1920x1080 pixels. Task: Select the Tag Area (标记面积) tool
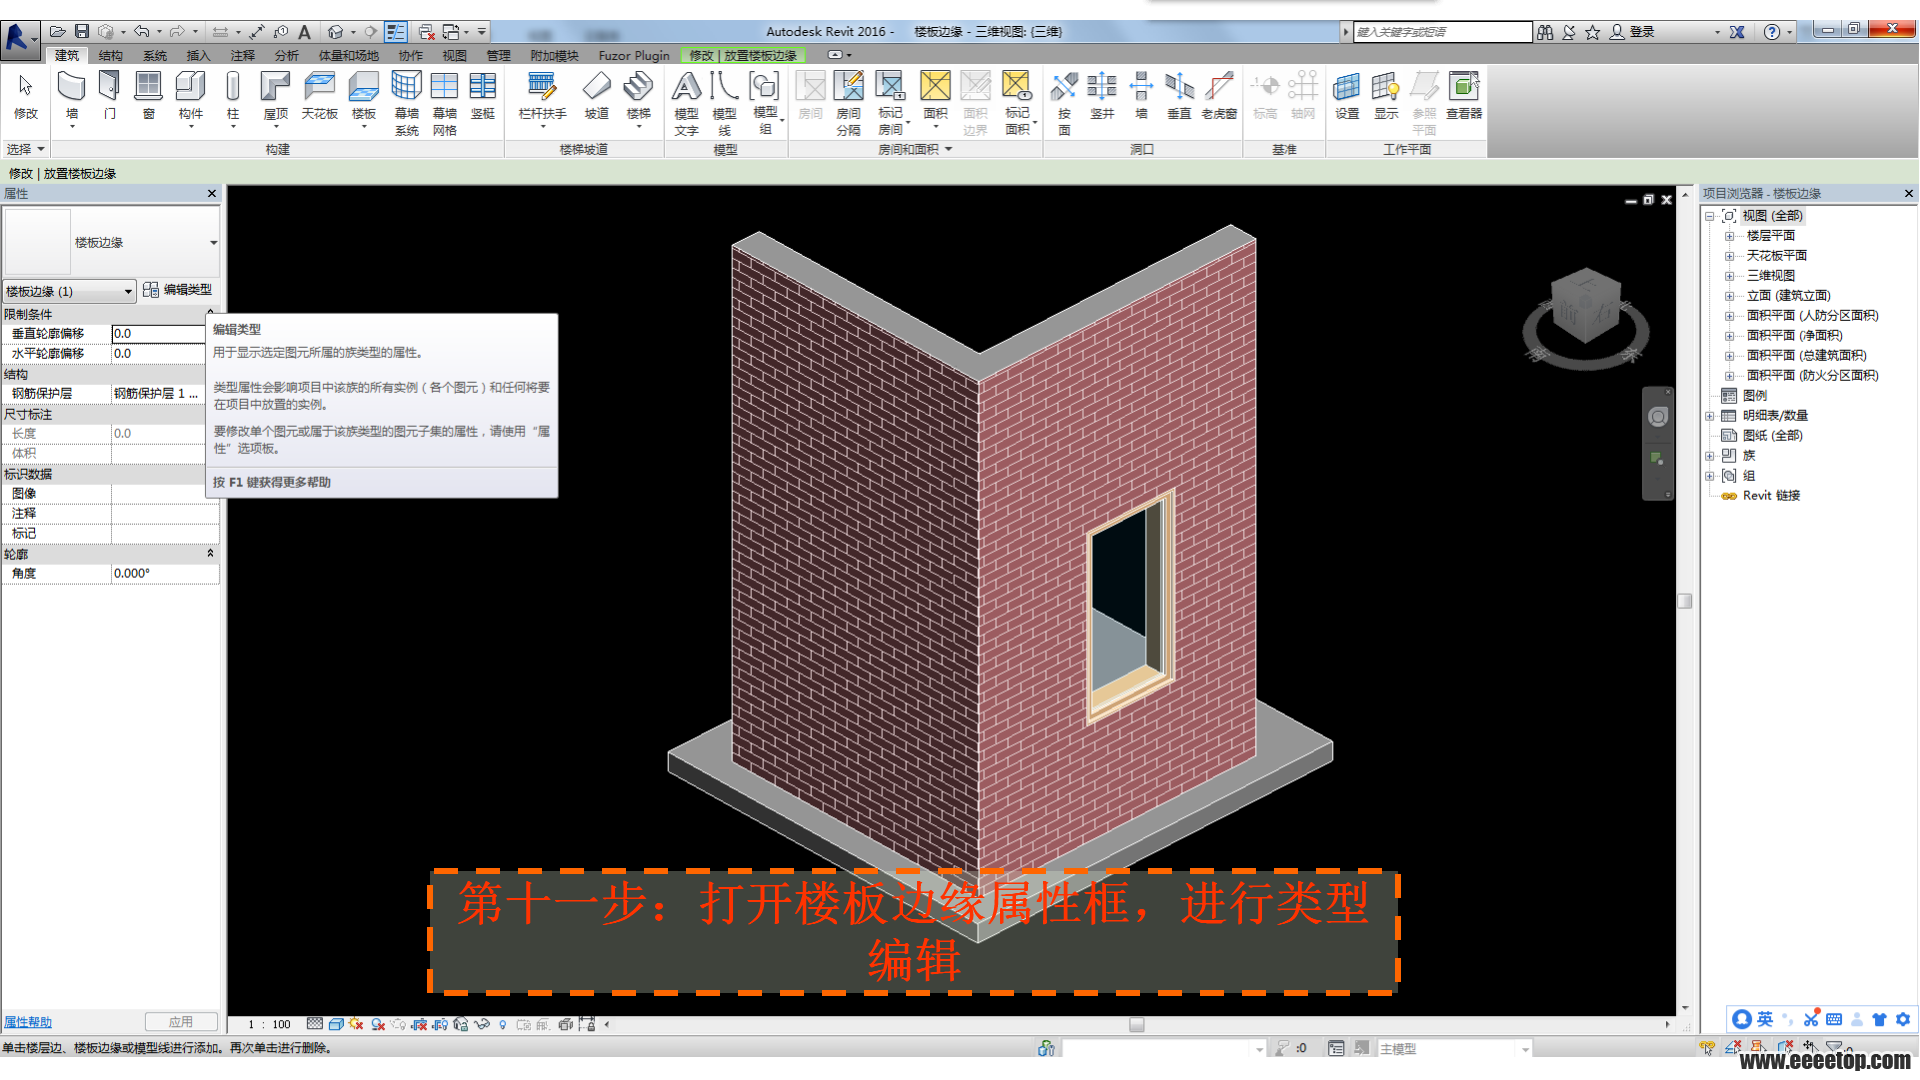(x=1017, y=103)
